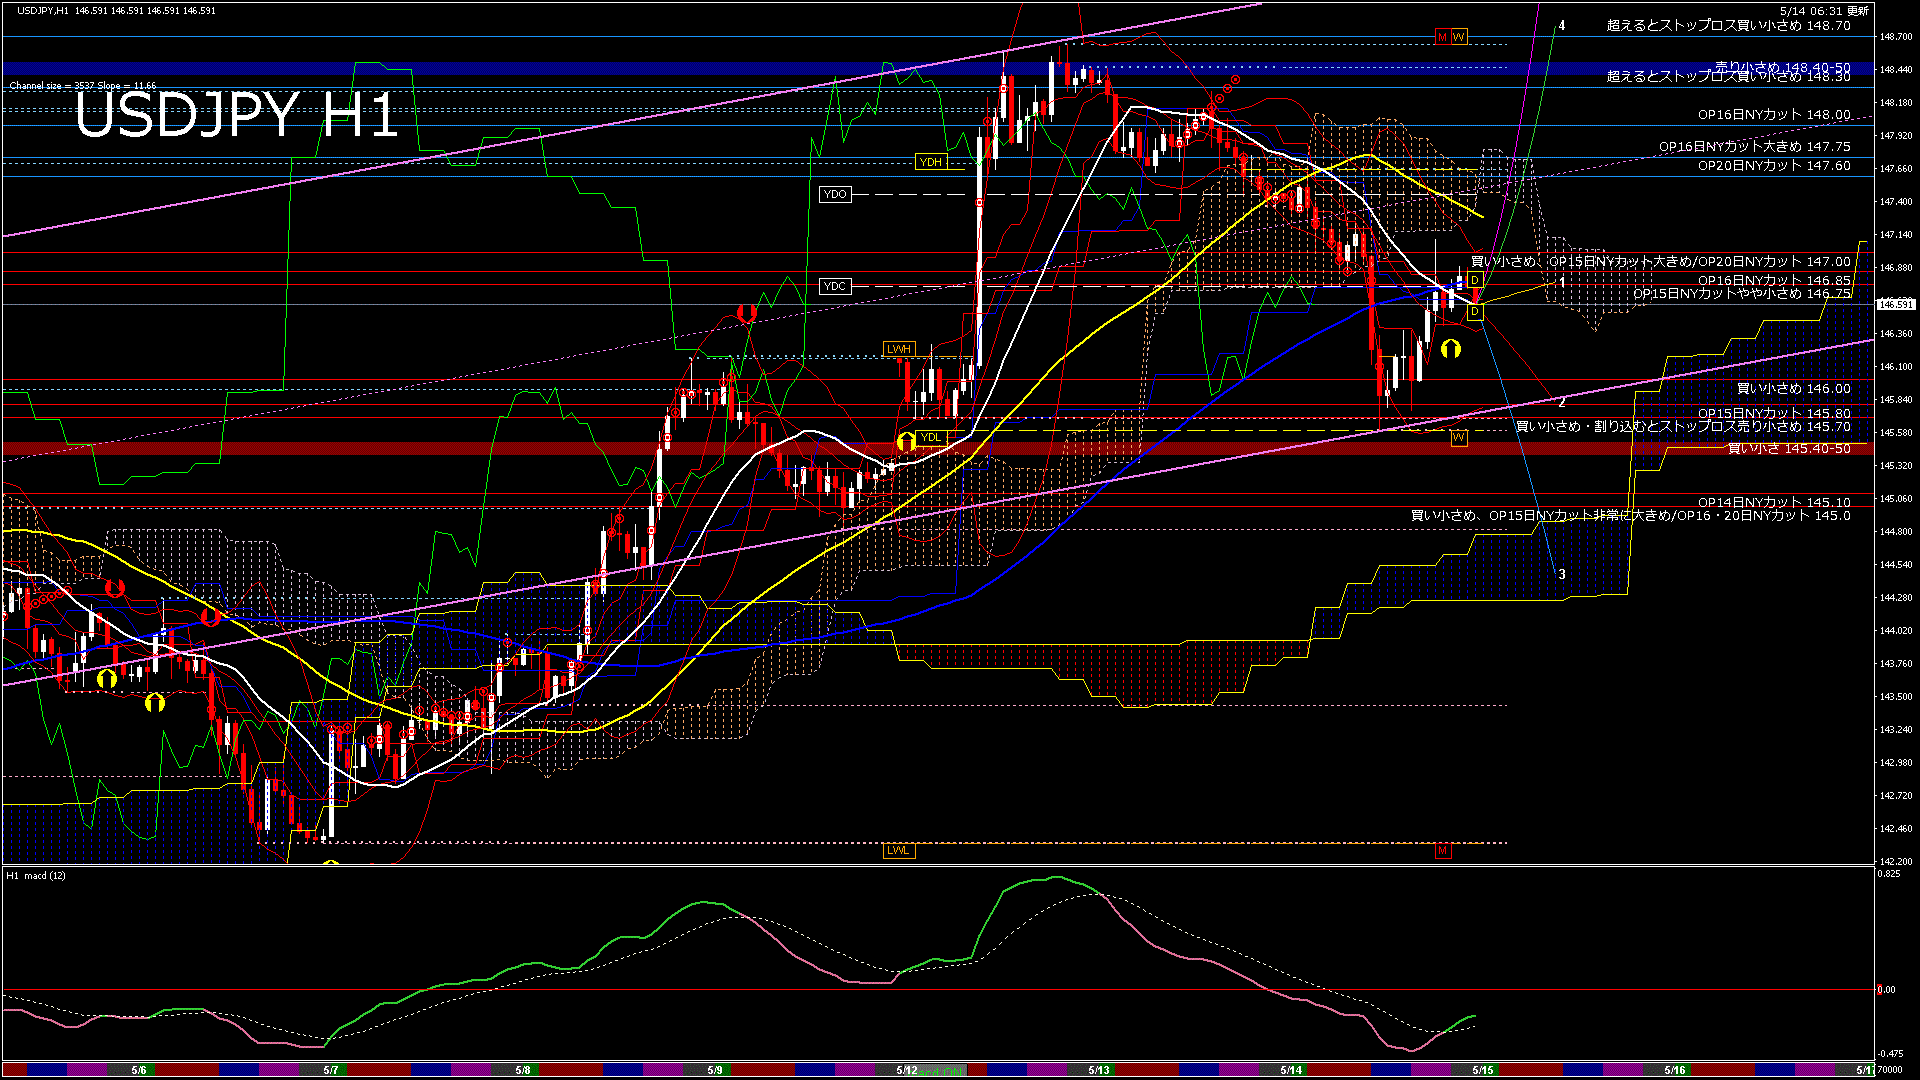Click the 5/14 date on timeline
This screenshot has width=1920, height=1080.
click(1291, 1070)
